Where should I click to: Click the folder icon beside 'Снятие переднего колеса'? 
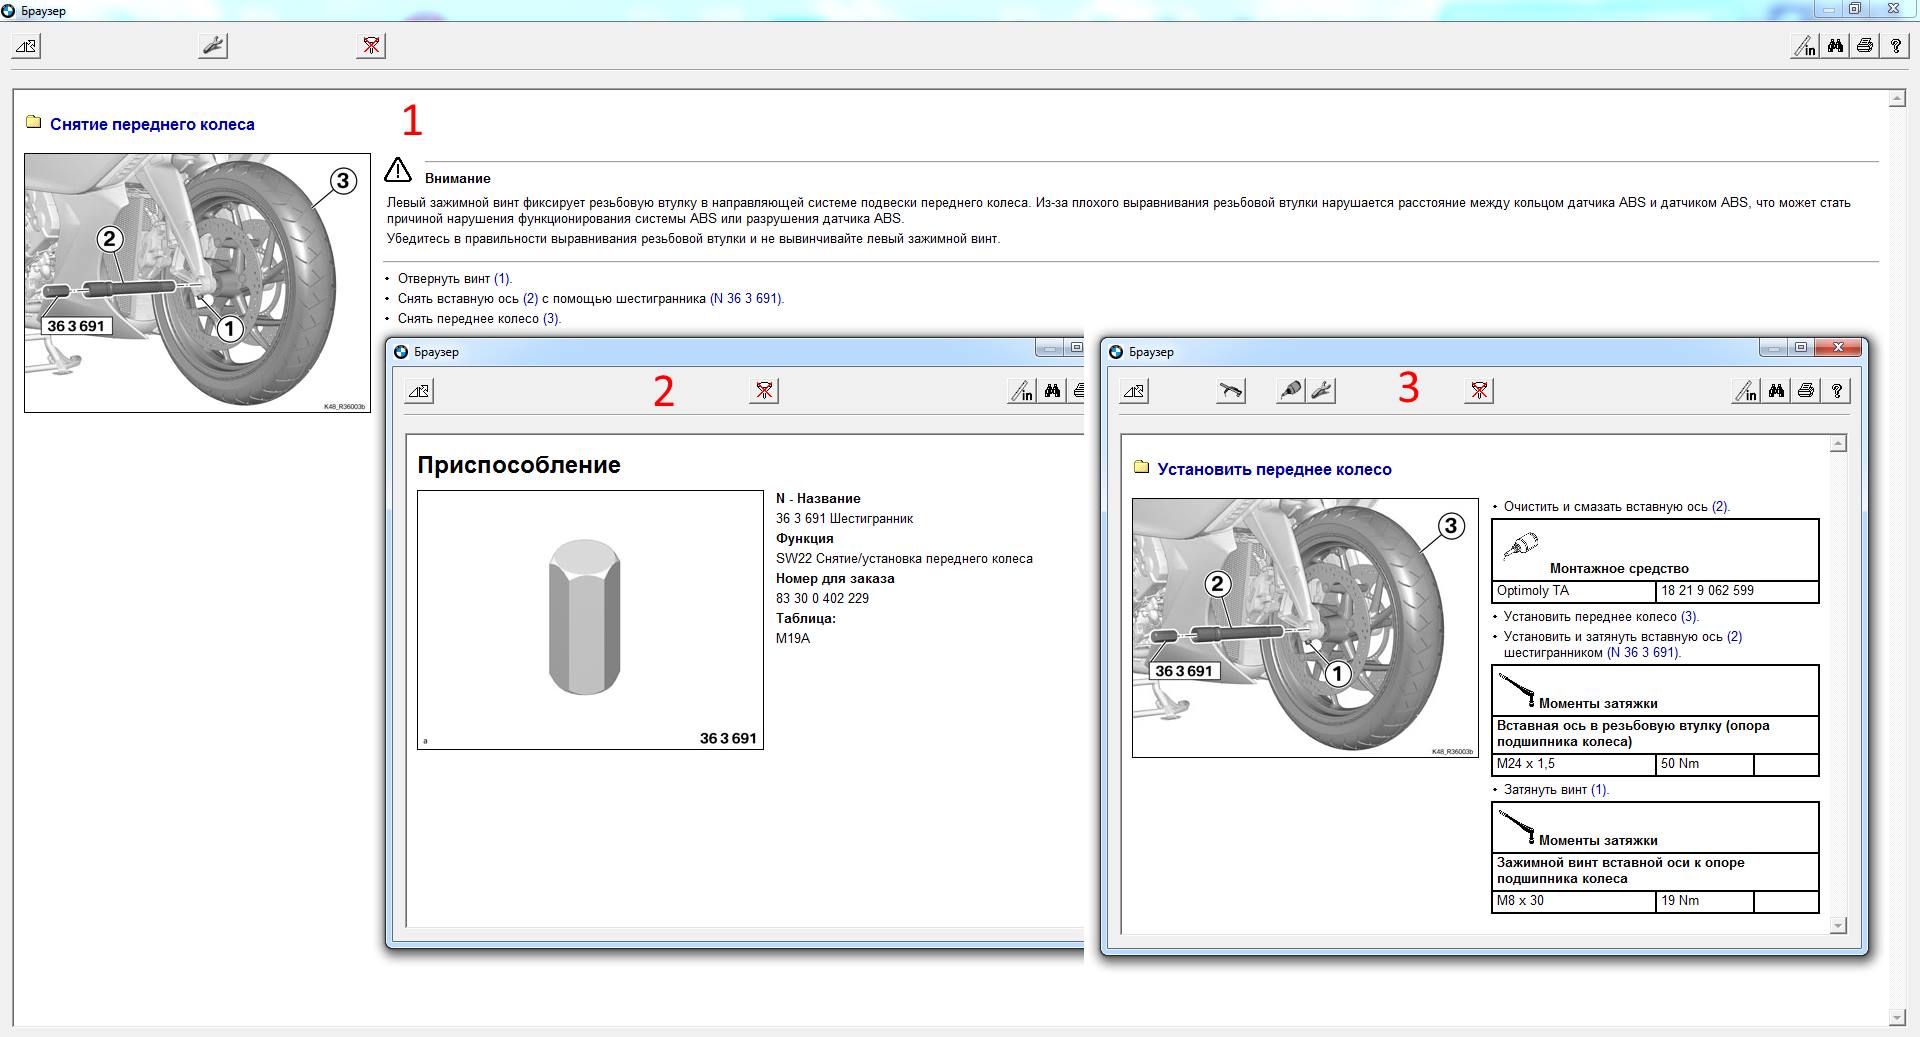pyautogui.click(x=33, y=123)
